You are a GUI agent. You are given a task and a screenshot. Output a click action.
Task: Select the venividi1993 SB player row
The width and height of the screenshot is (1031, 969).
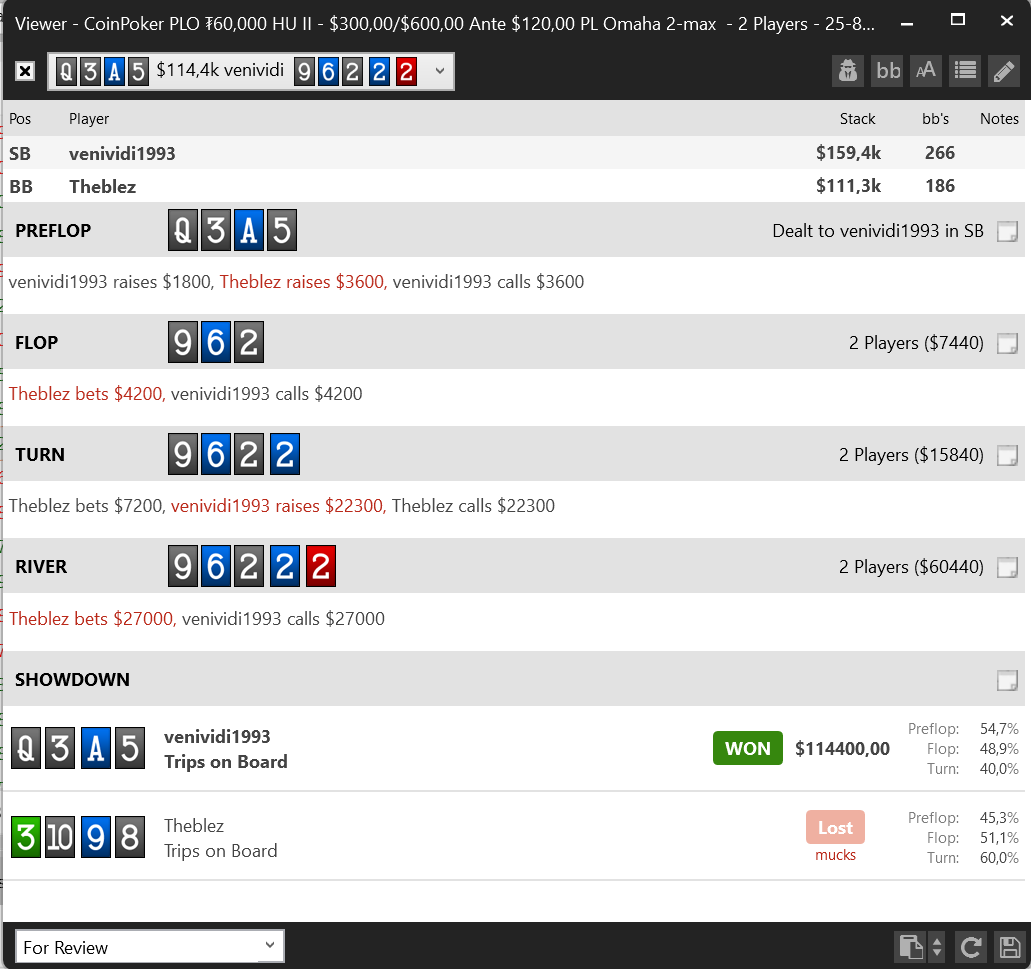click(514, 153)
